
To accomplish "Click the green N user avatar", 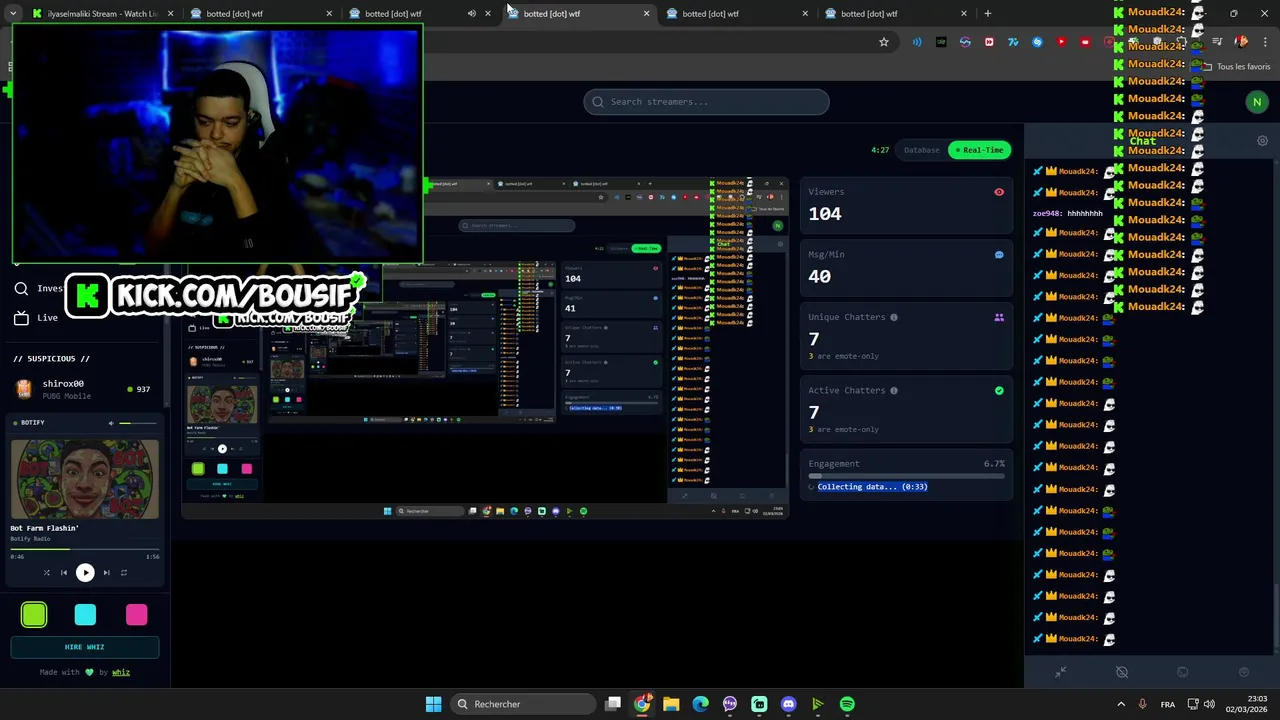I will [1257, 101].
